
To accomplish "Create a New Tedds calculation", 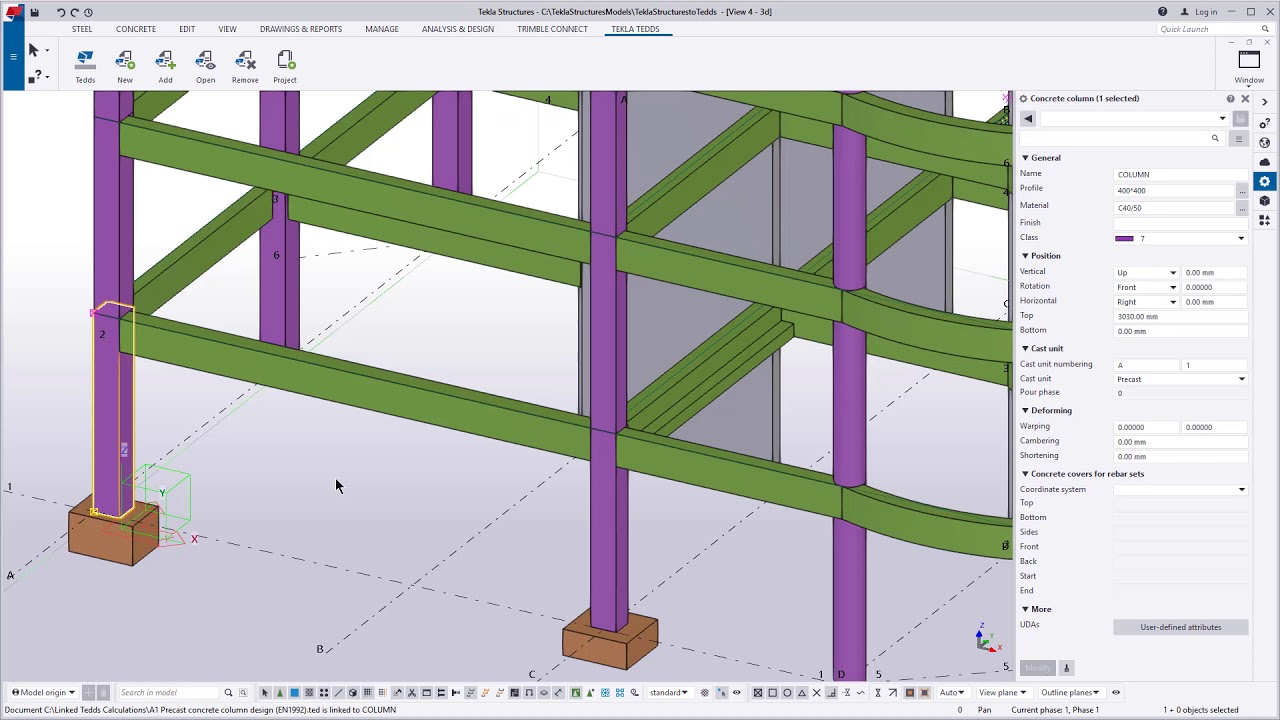I will click(125, 67).
